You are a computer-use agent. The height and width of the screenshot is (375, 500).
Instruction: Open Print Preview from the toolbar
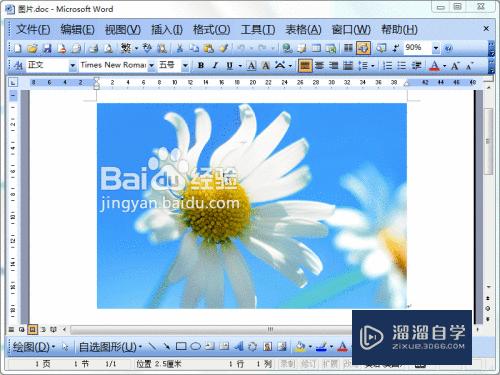[x=108, y=49]
